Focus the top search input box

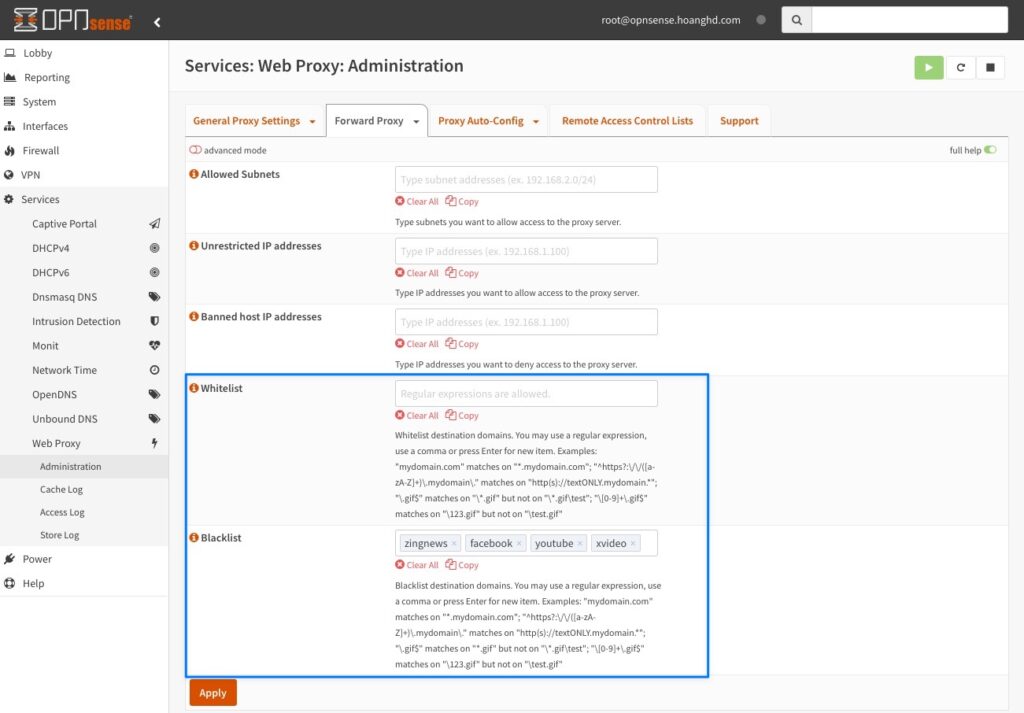(x=910, y=20)
